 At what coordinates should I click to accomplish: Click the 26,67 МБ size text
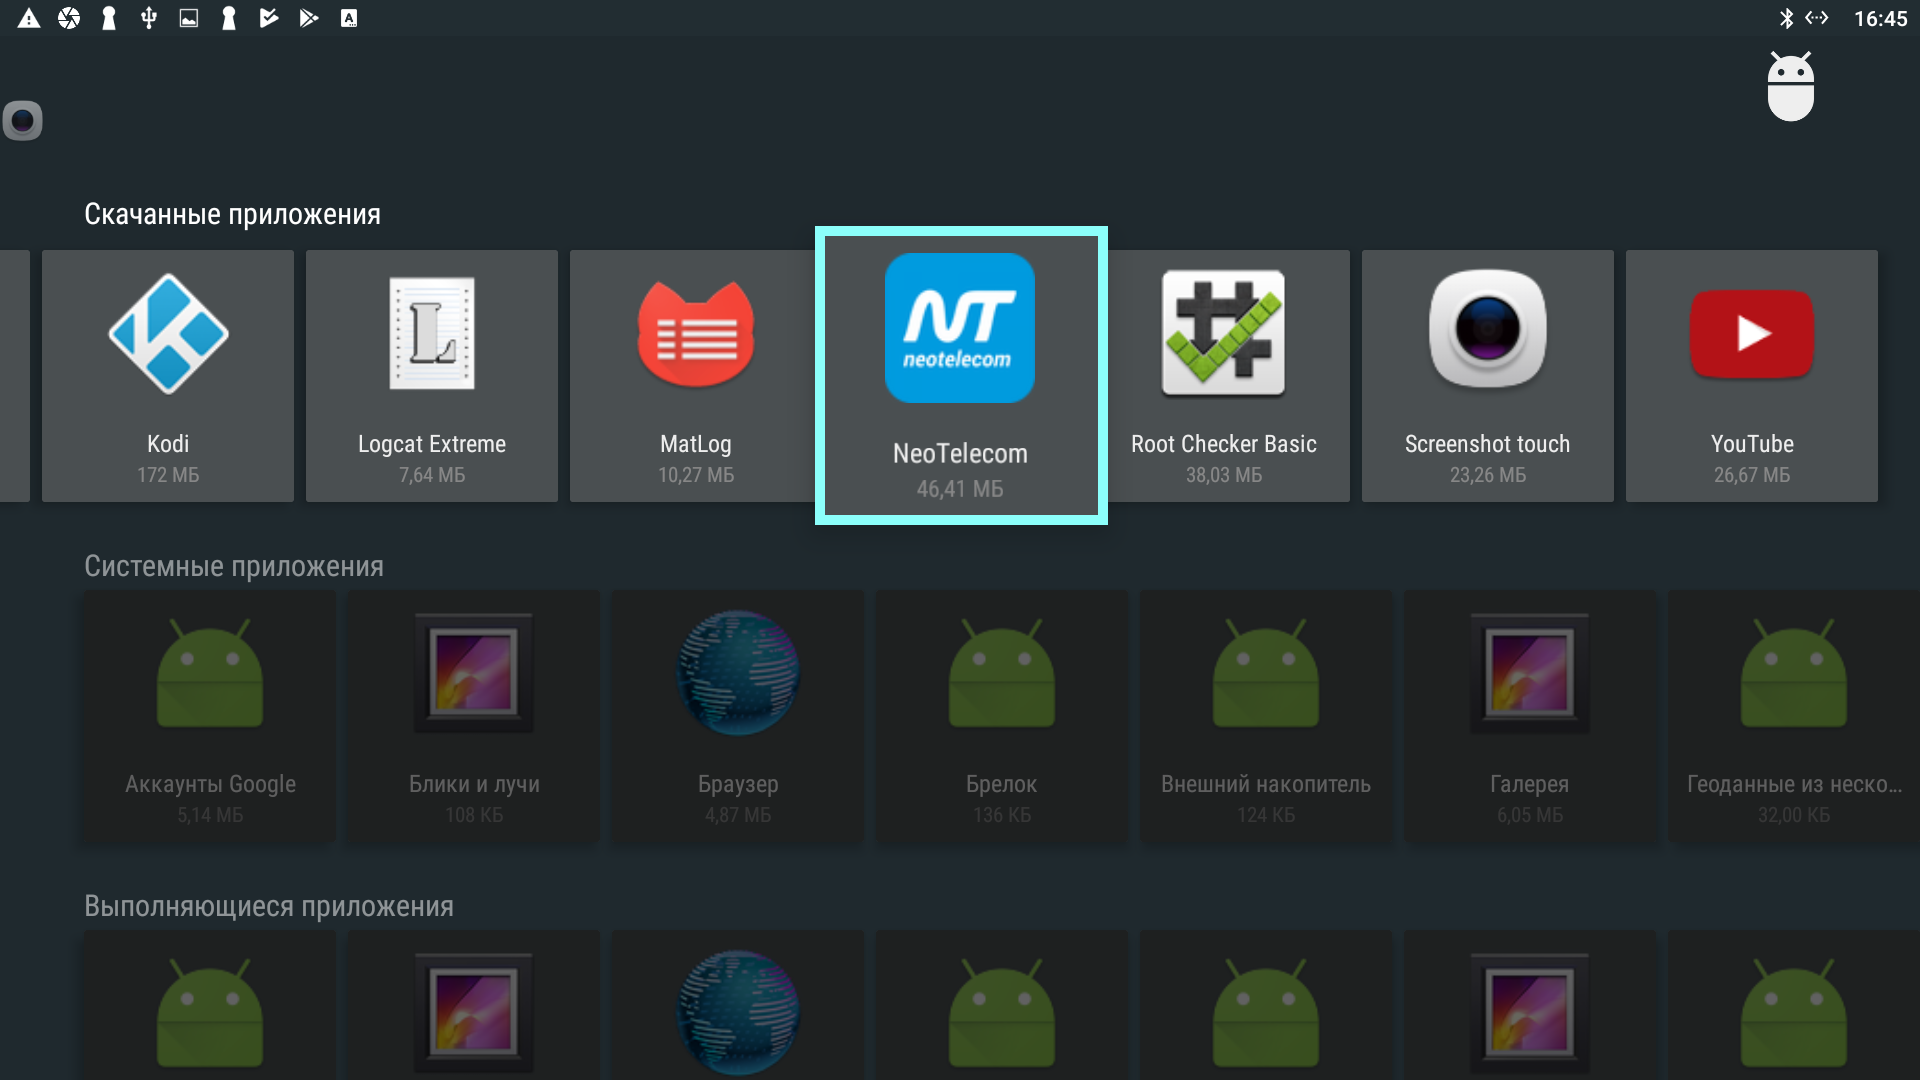coord(1752,475)
